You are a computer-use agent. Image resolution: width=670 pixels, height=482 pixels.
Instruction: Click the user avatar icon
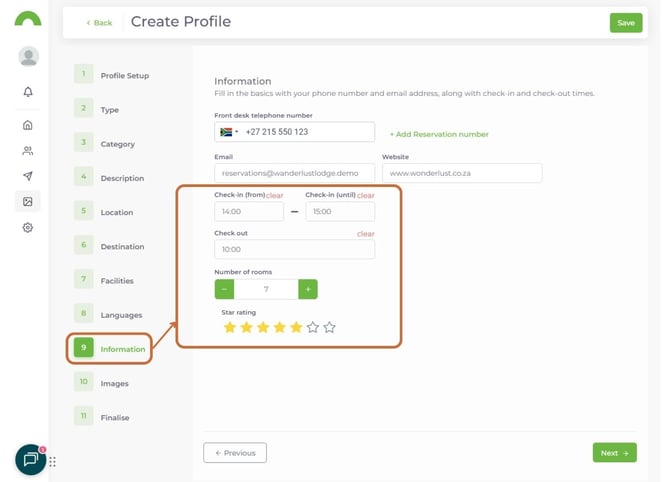(x=28, y=57)
